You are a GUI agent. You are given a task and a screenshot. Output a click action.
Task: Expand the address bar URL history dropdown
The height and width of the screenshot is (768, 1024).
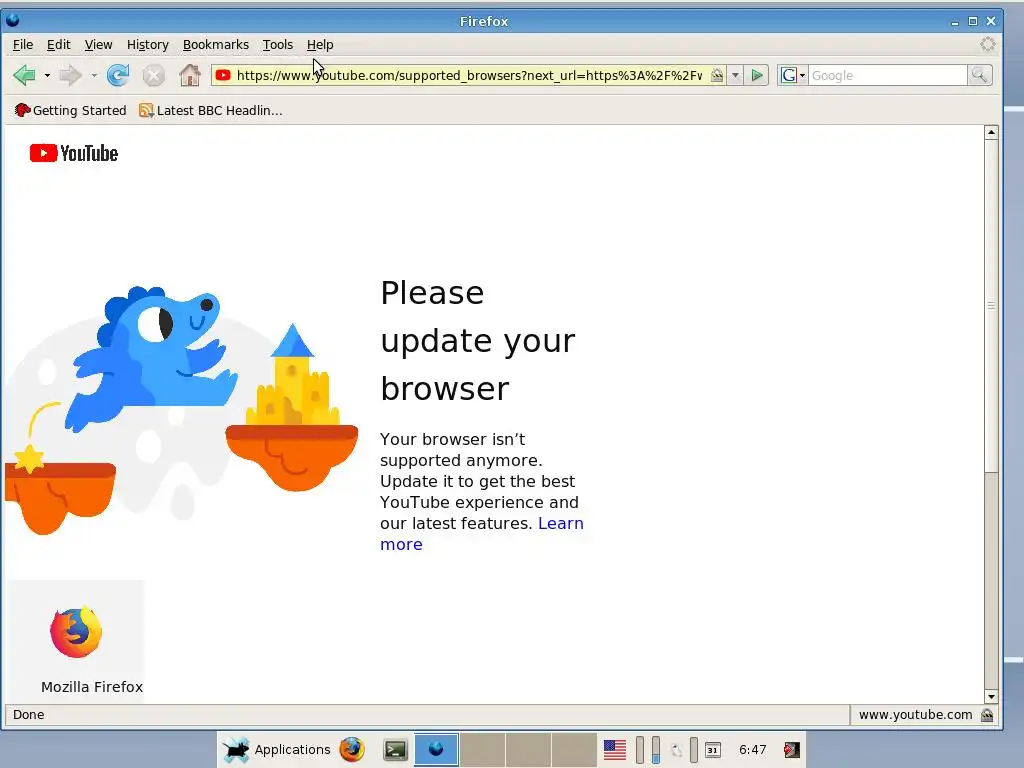tap(735, 75)
